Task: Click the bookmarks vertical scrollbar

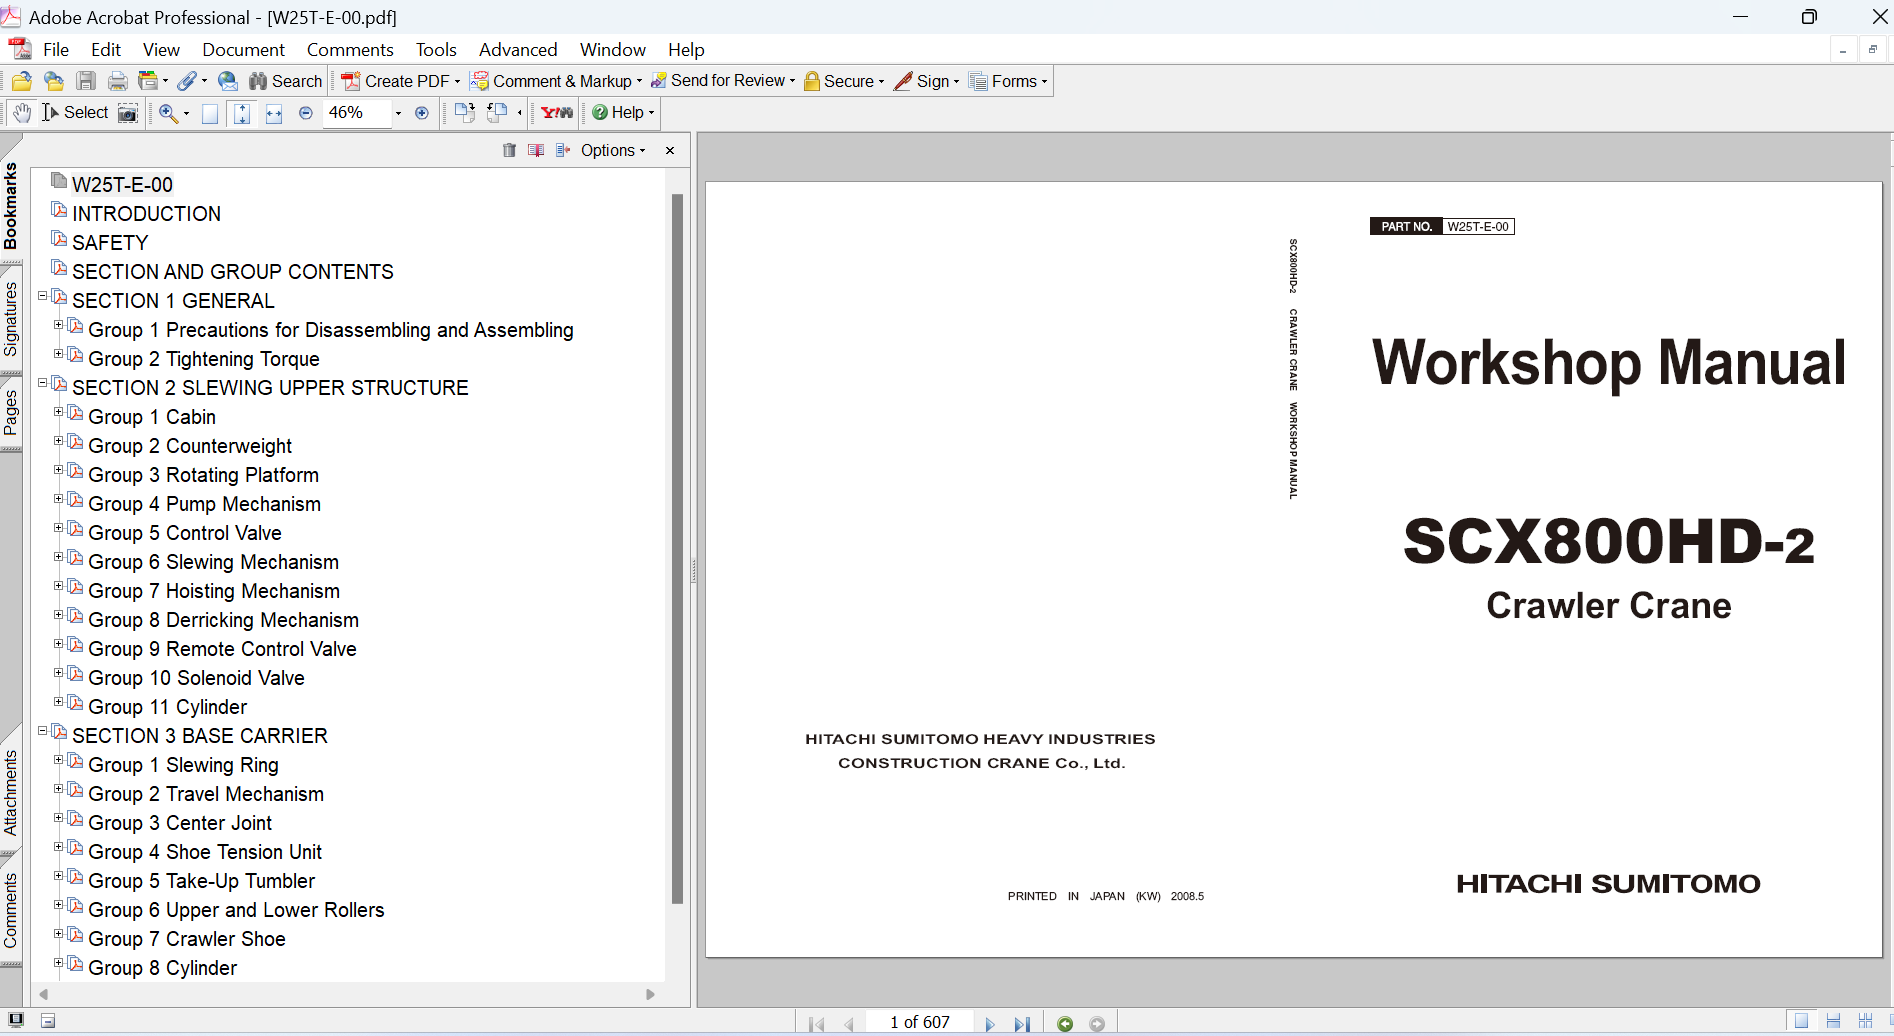Action: coord(677,548)
